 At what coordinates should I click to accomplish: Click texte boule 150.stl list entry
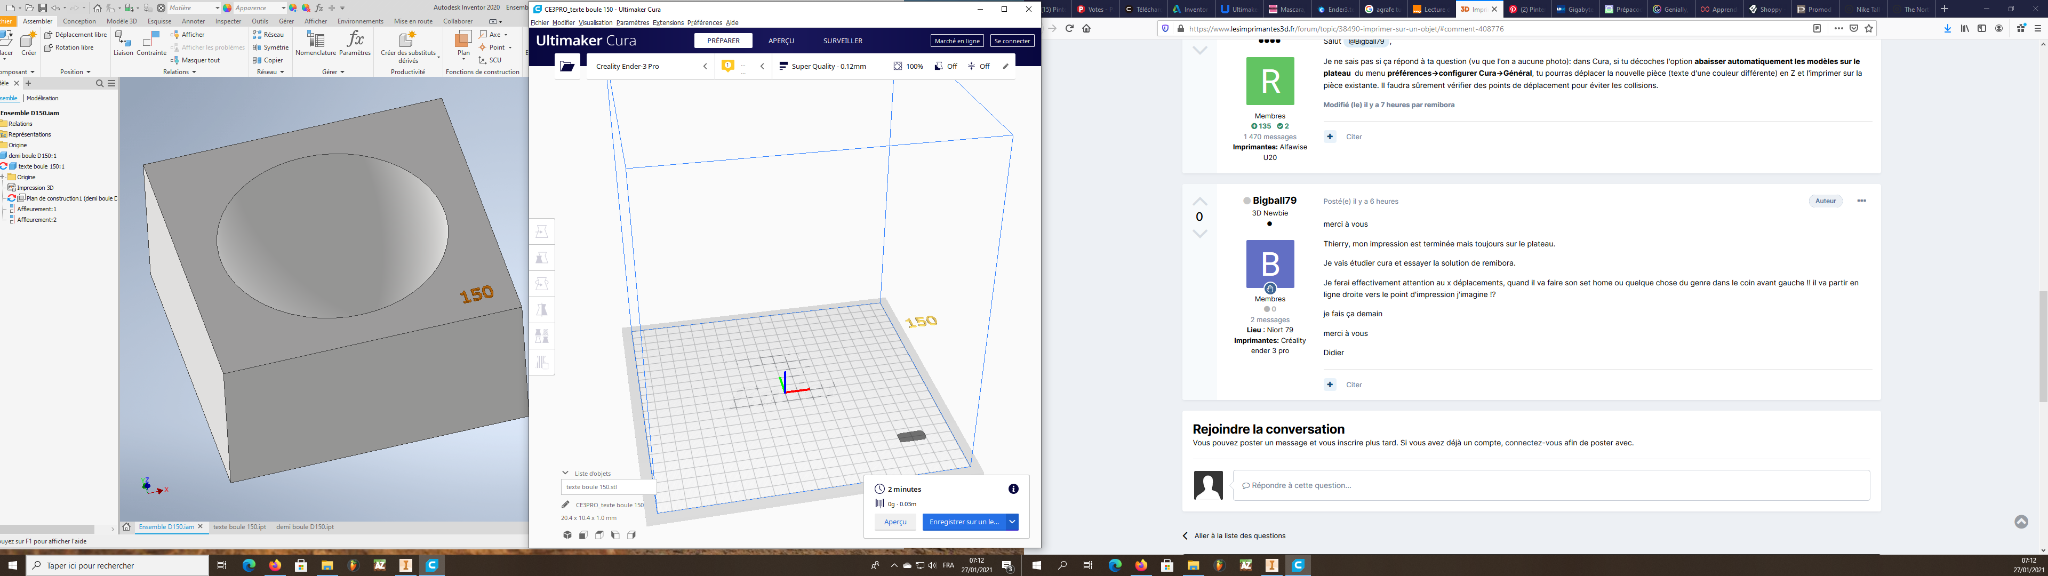(608, 487)
